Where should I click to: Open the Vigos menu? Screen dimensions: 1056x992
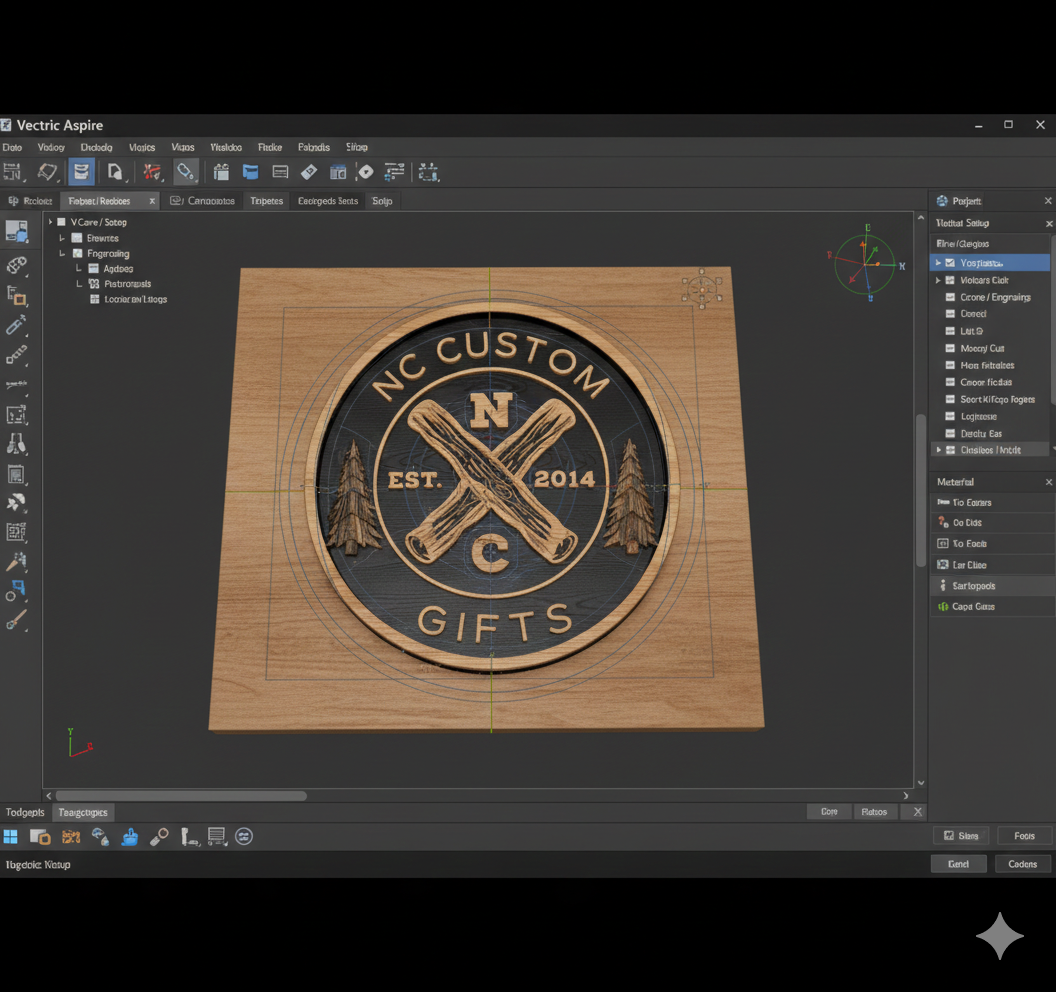tap(183, 147)
